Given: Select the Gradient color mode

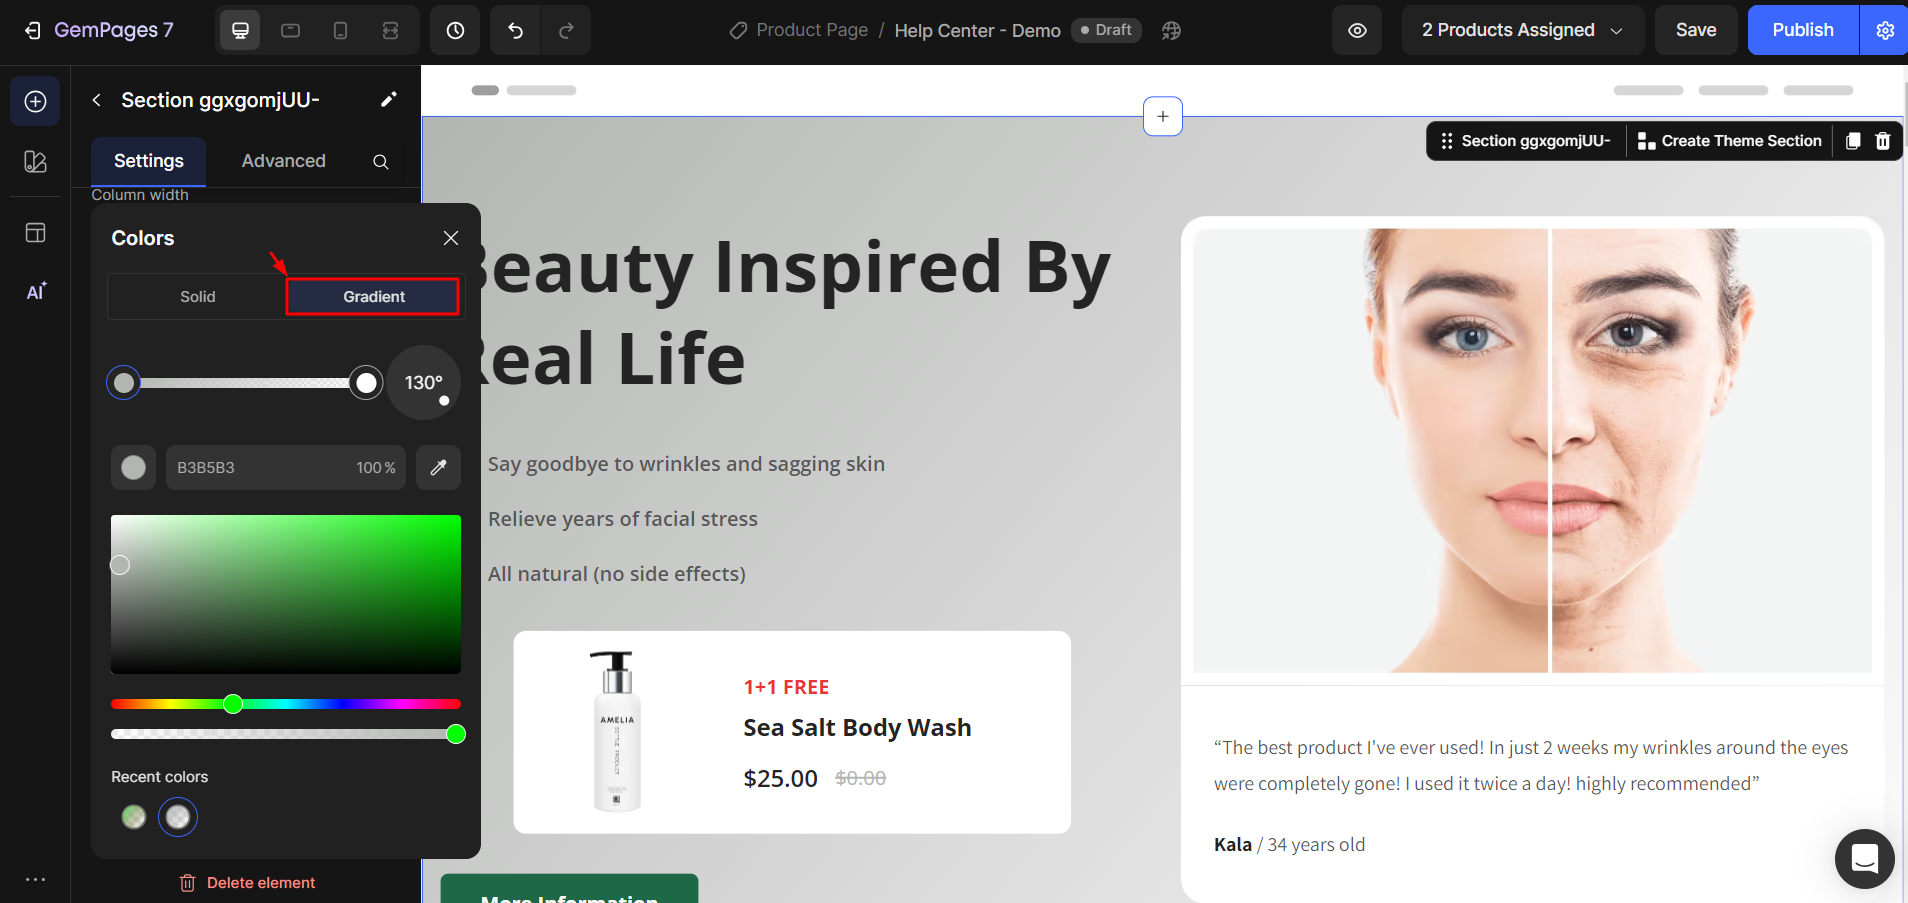Looking at the screenshot, I should coord(373,297).
